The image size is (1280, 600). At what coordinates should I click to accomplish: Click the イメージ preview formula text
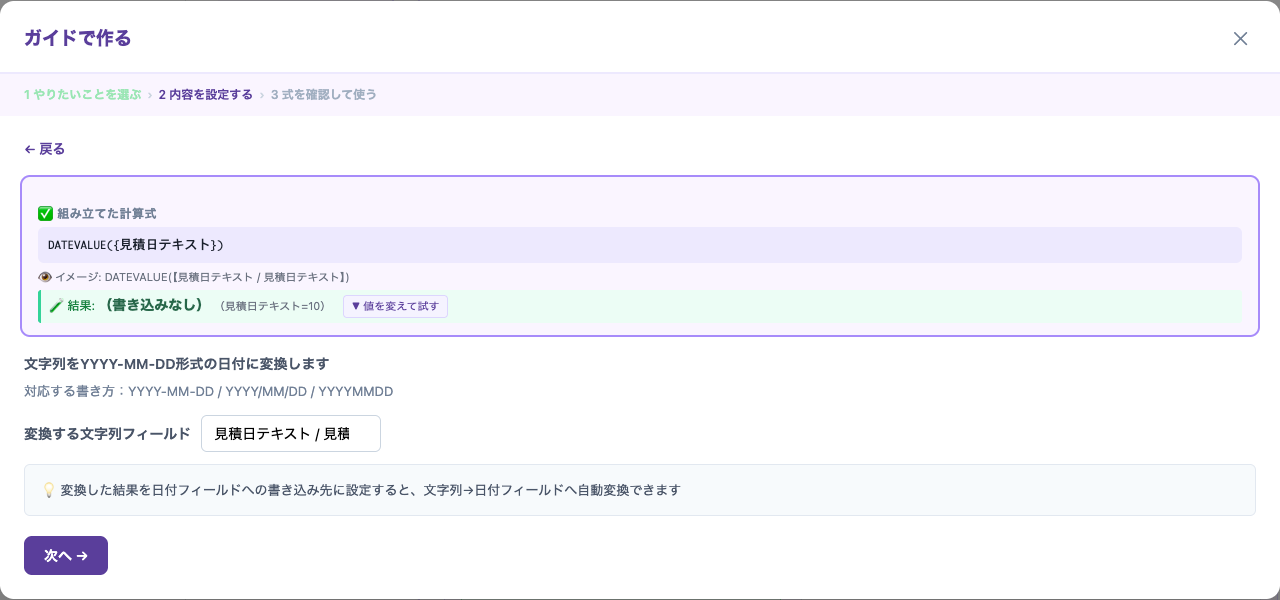tap(202, 277)
